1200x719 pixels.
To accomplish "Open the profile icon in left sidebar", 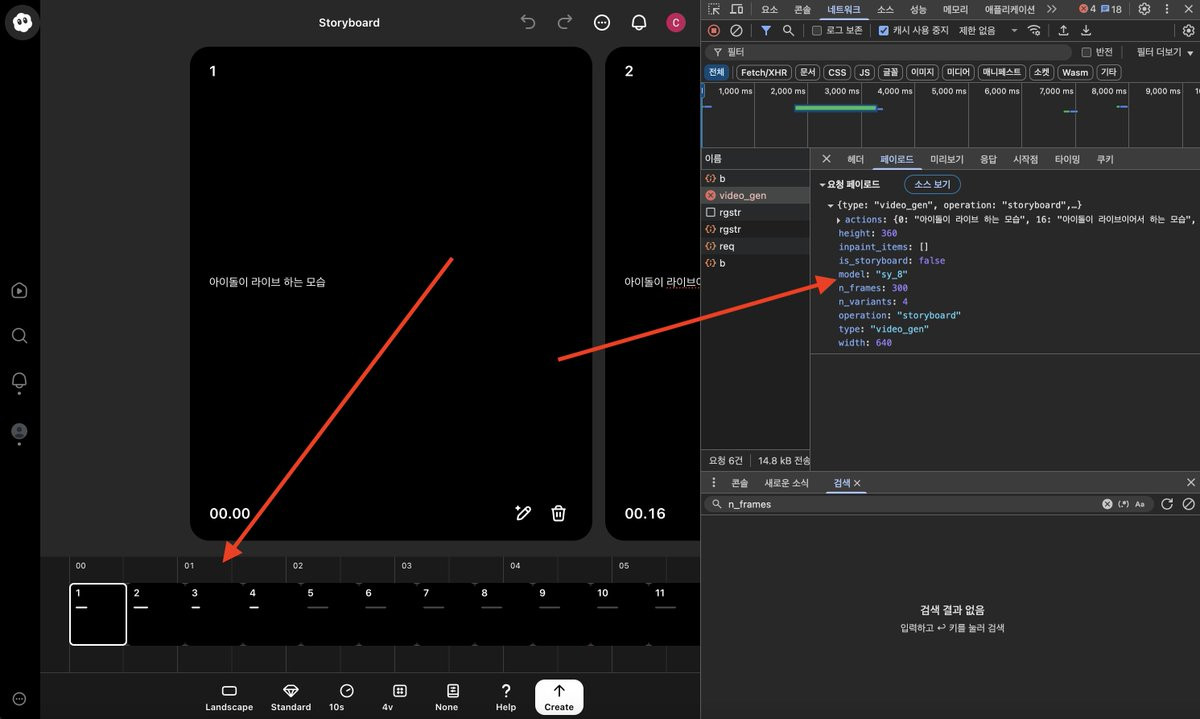I will 19,432.
